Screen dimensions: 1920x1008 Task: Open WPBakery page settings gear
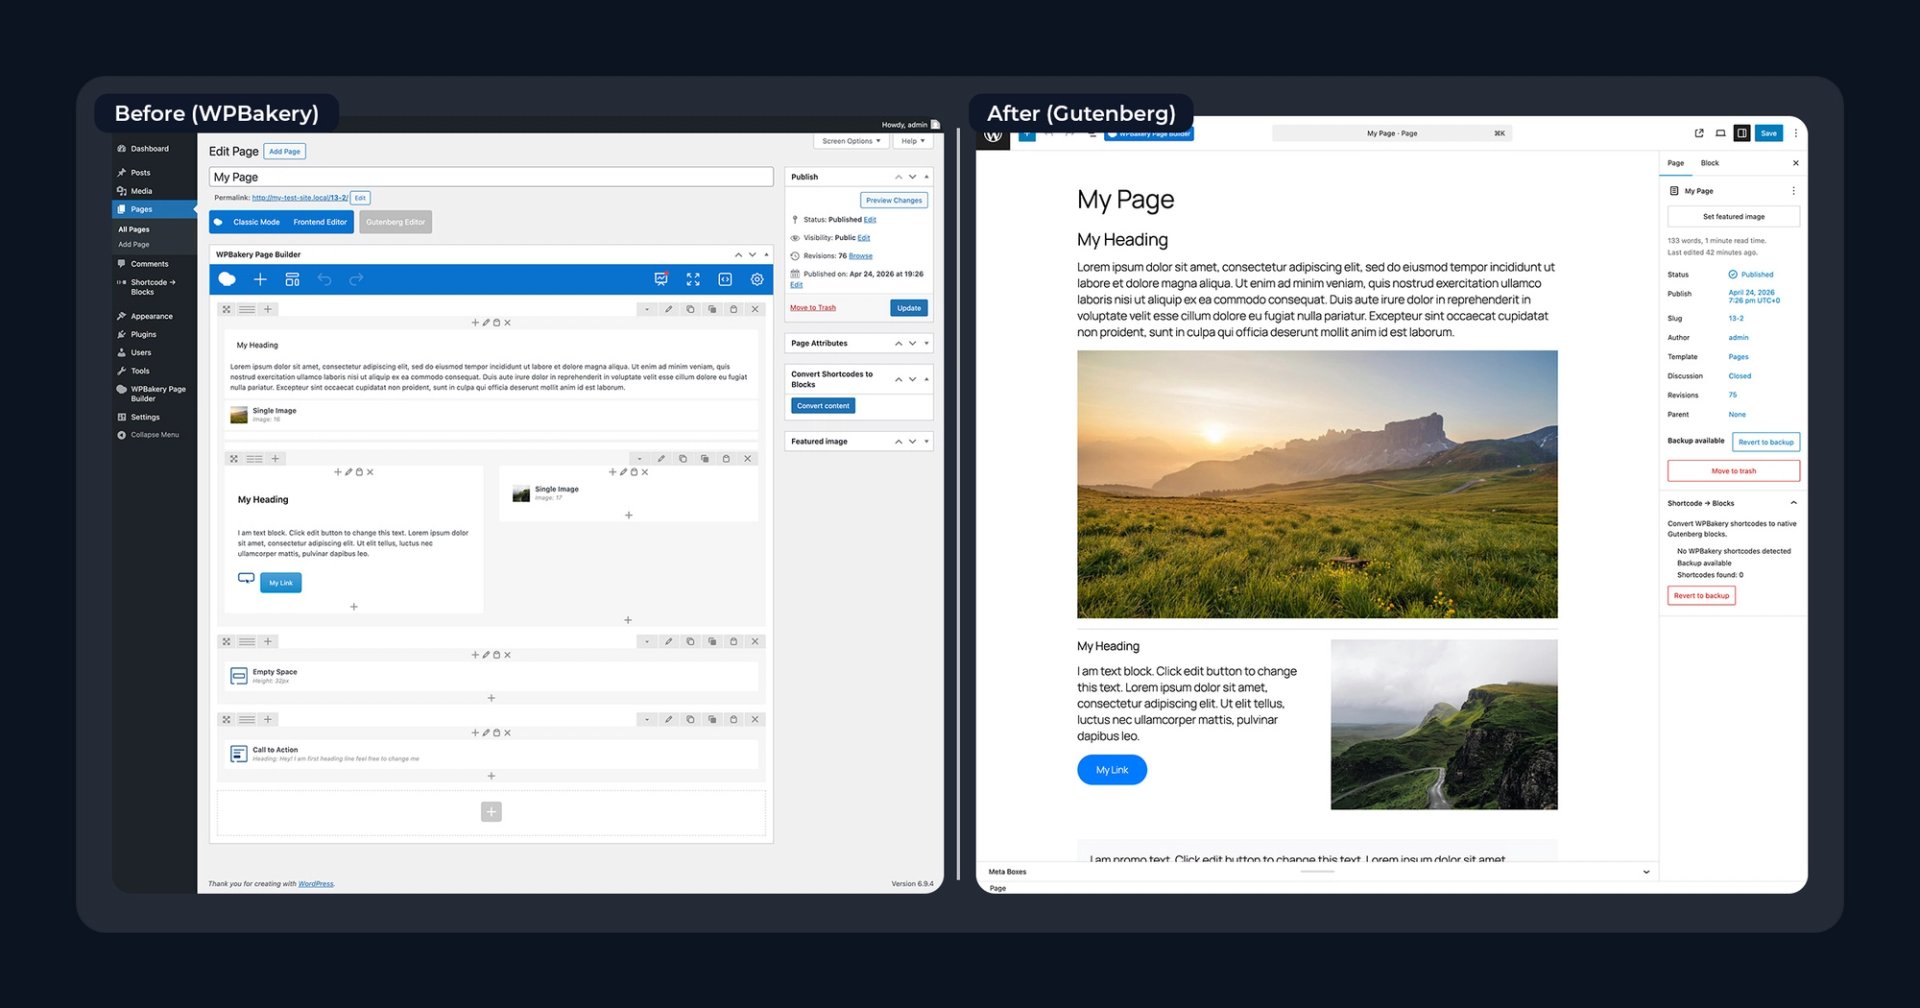pos(757,279)
